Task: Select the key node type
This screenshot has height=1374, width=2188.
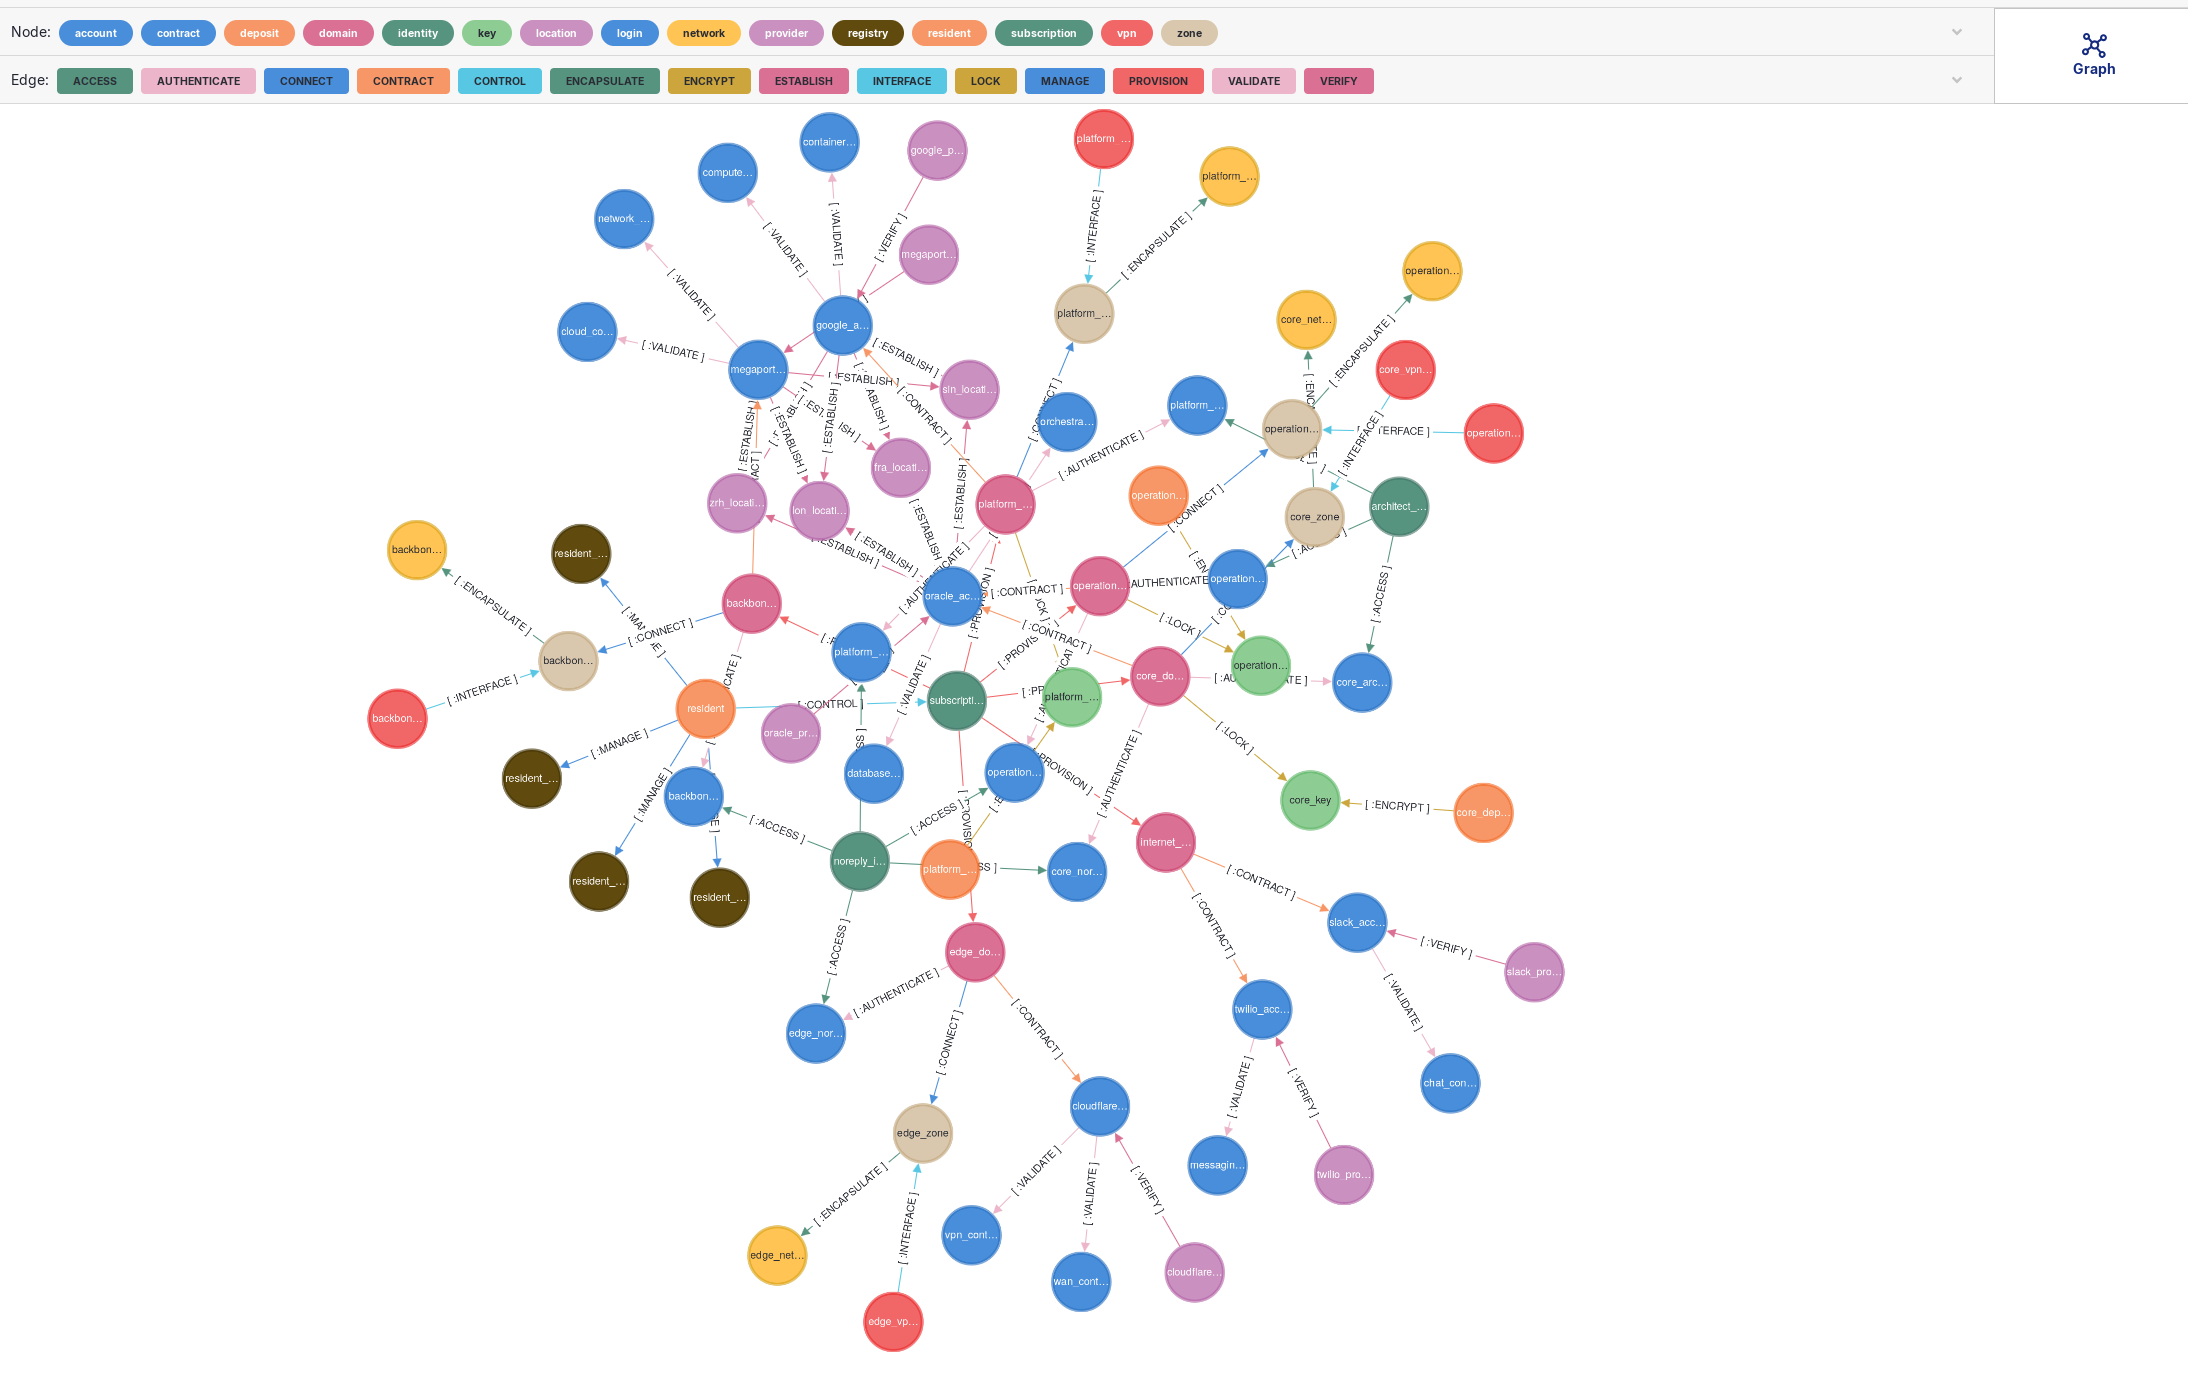Action: coord(487,32)
